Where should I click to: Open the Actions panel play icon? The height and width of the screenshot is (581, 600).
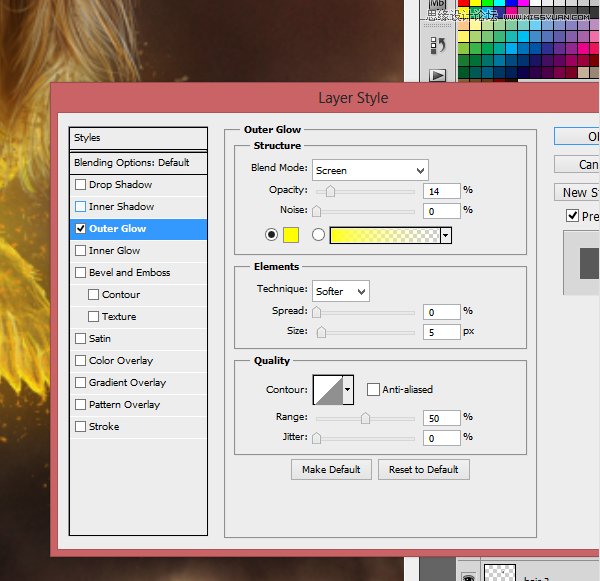pyautogui.click(x=437, y=75)
